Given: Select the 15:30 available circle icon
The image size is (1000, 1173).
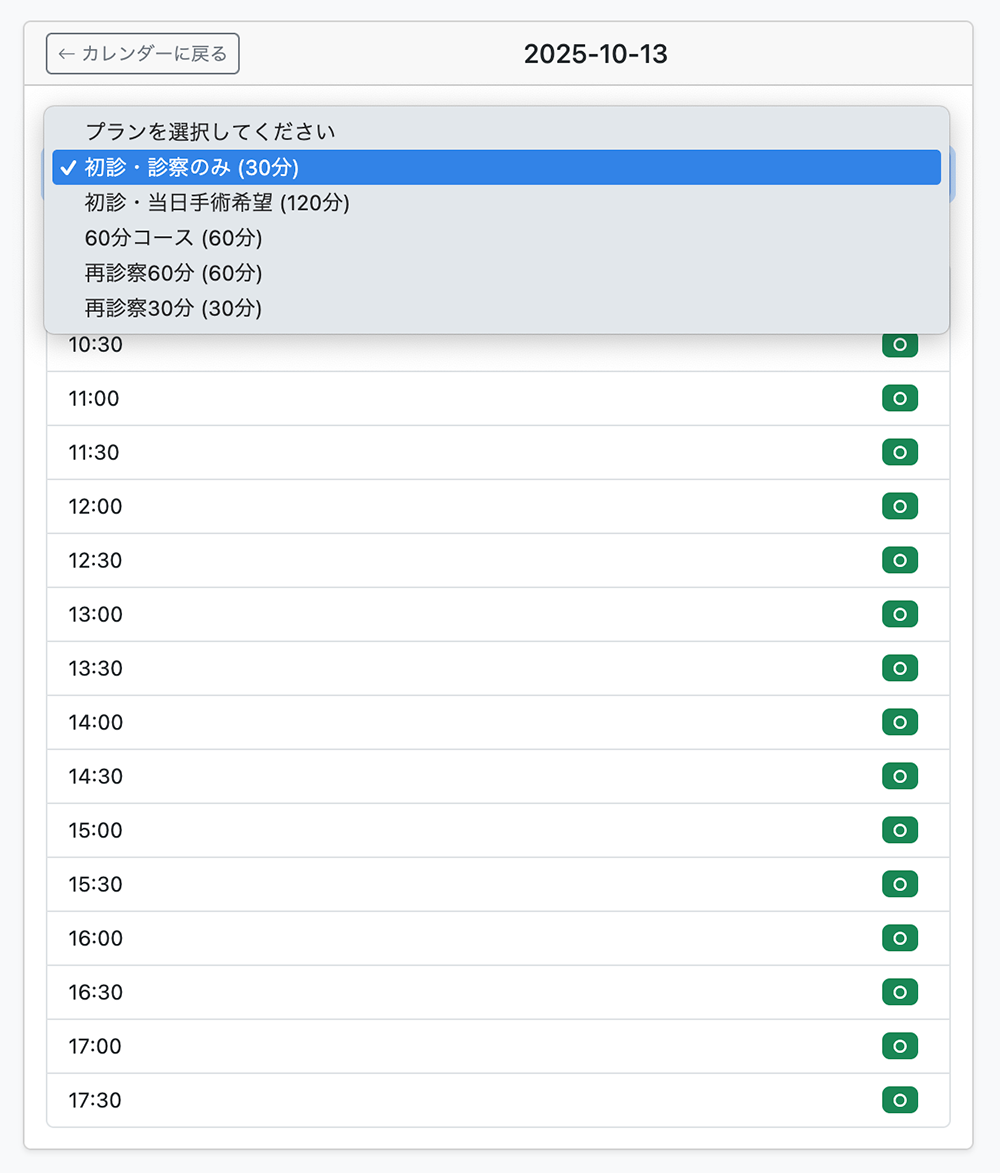Looking at the screenshot, I should 899,885.
